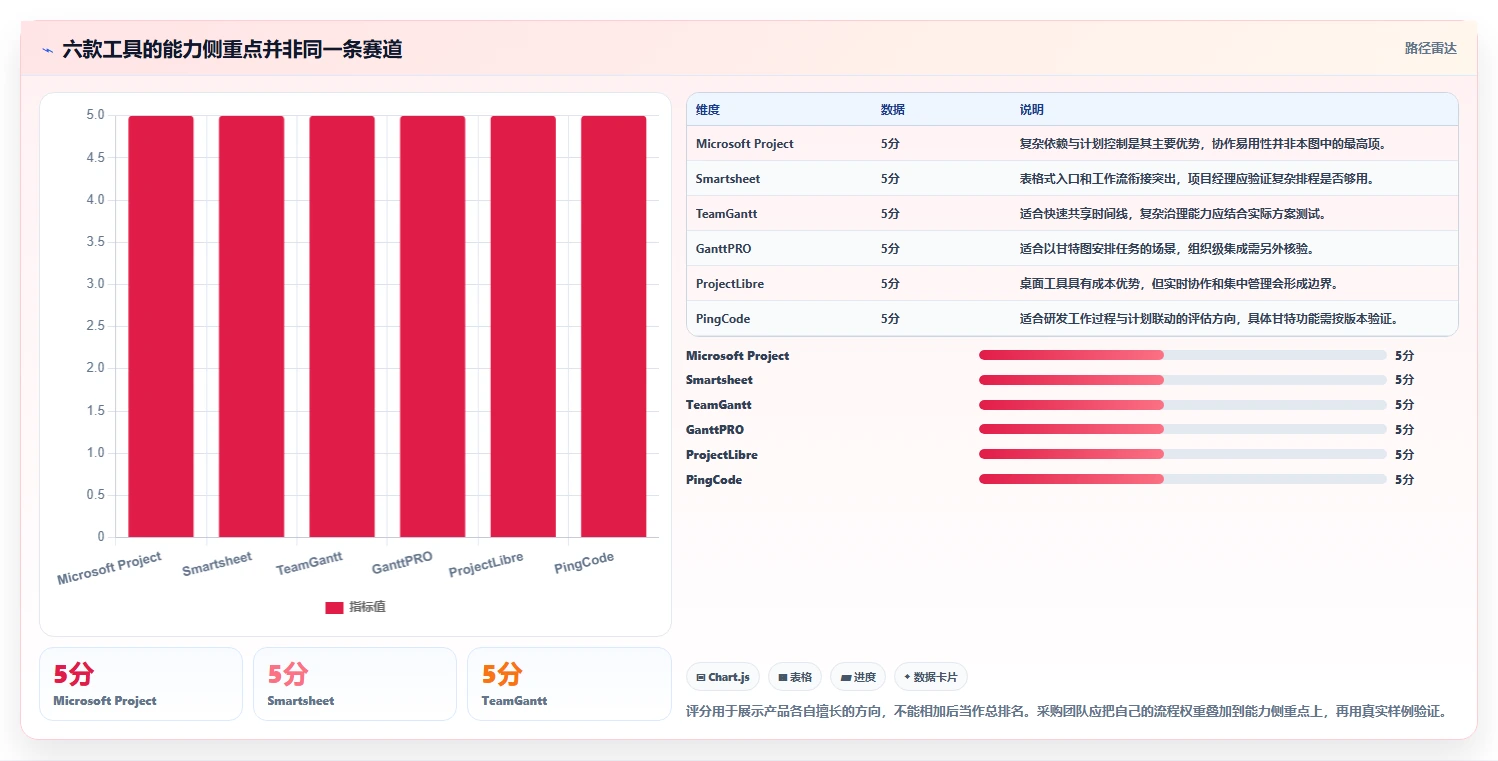Click the 说明 column header

click(x=1032, y=109)
